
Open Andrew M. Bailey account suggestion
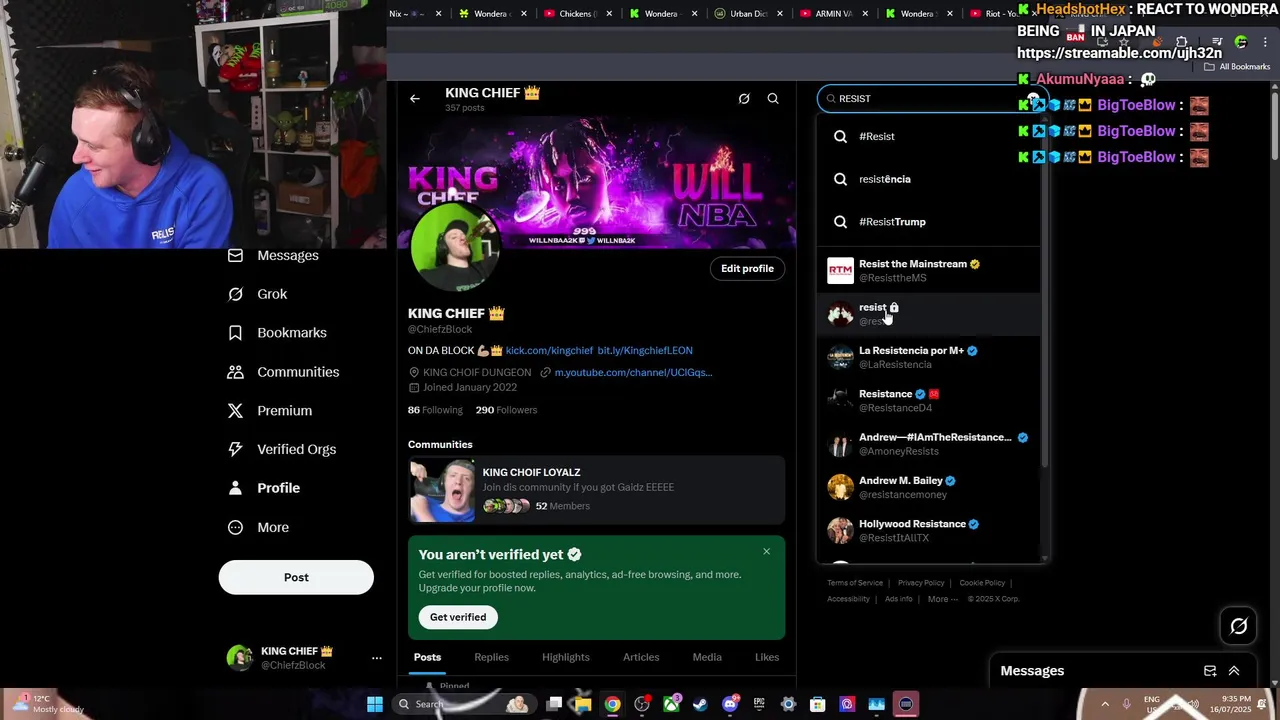[929, 487]
